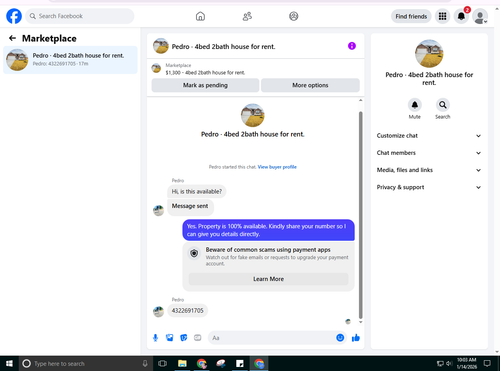Screen dimensions: 500x371
Task: Open listing thumbnail beside $1,300 price
Action: (x=156, y=68)
